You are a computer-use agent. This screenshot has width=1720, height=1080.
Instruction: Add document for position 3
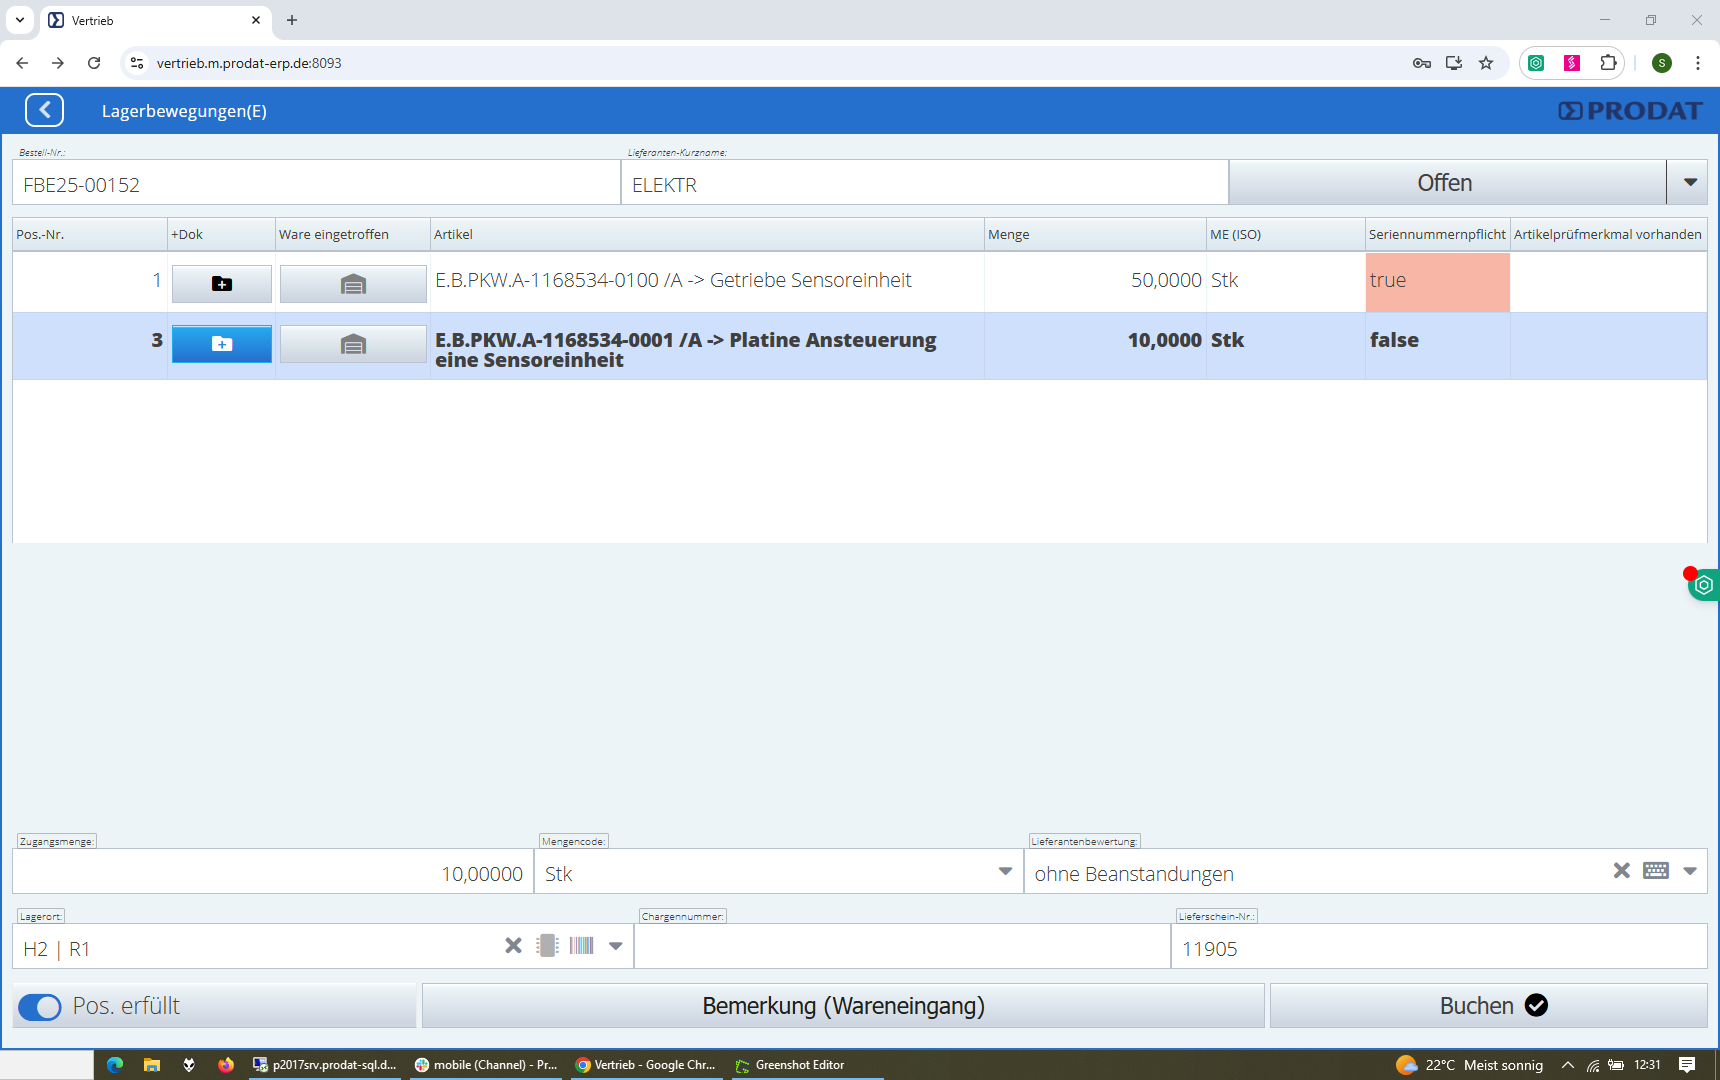coord(221,344)
